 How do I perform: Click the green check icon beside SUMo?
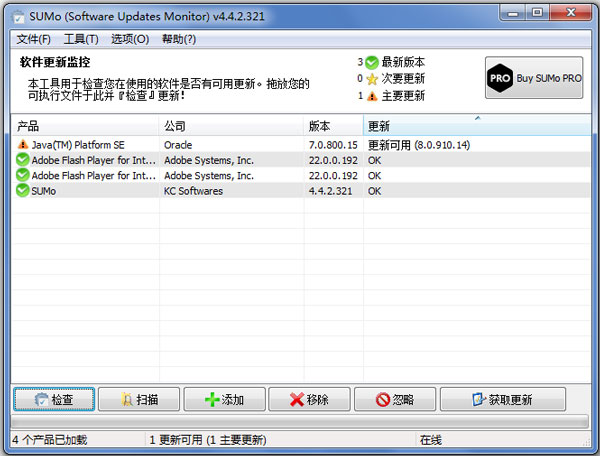23,190
